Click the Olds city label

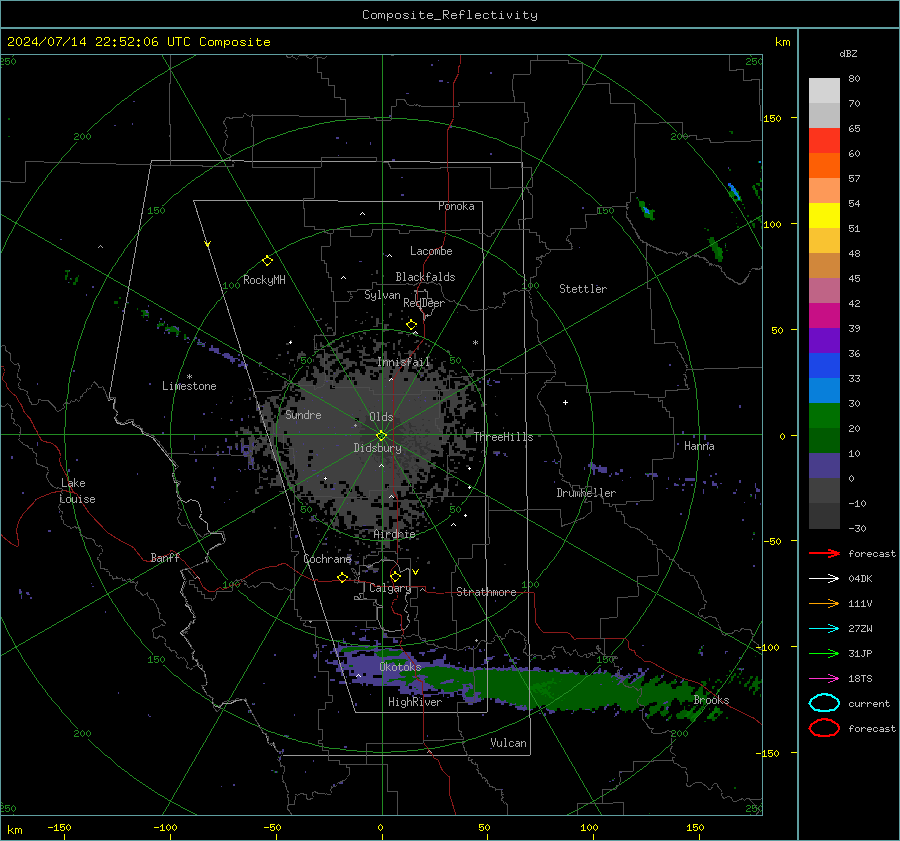[x=381, y=417]
